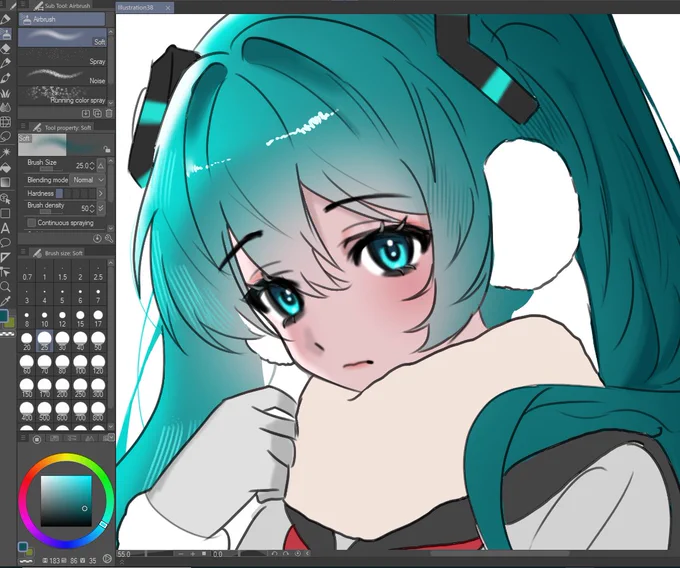
Task: Choose the Soft airbrush sub tool
Action: pos(62,37)
